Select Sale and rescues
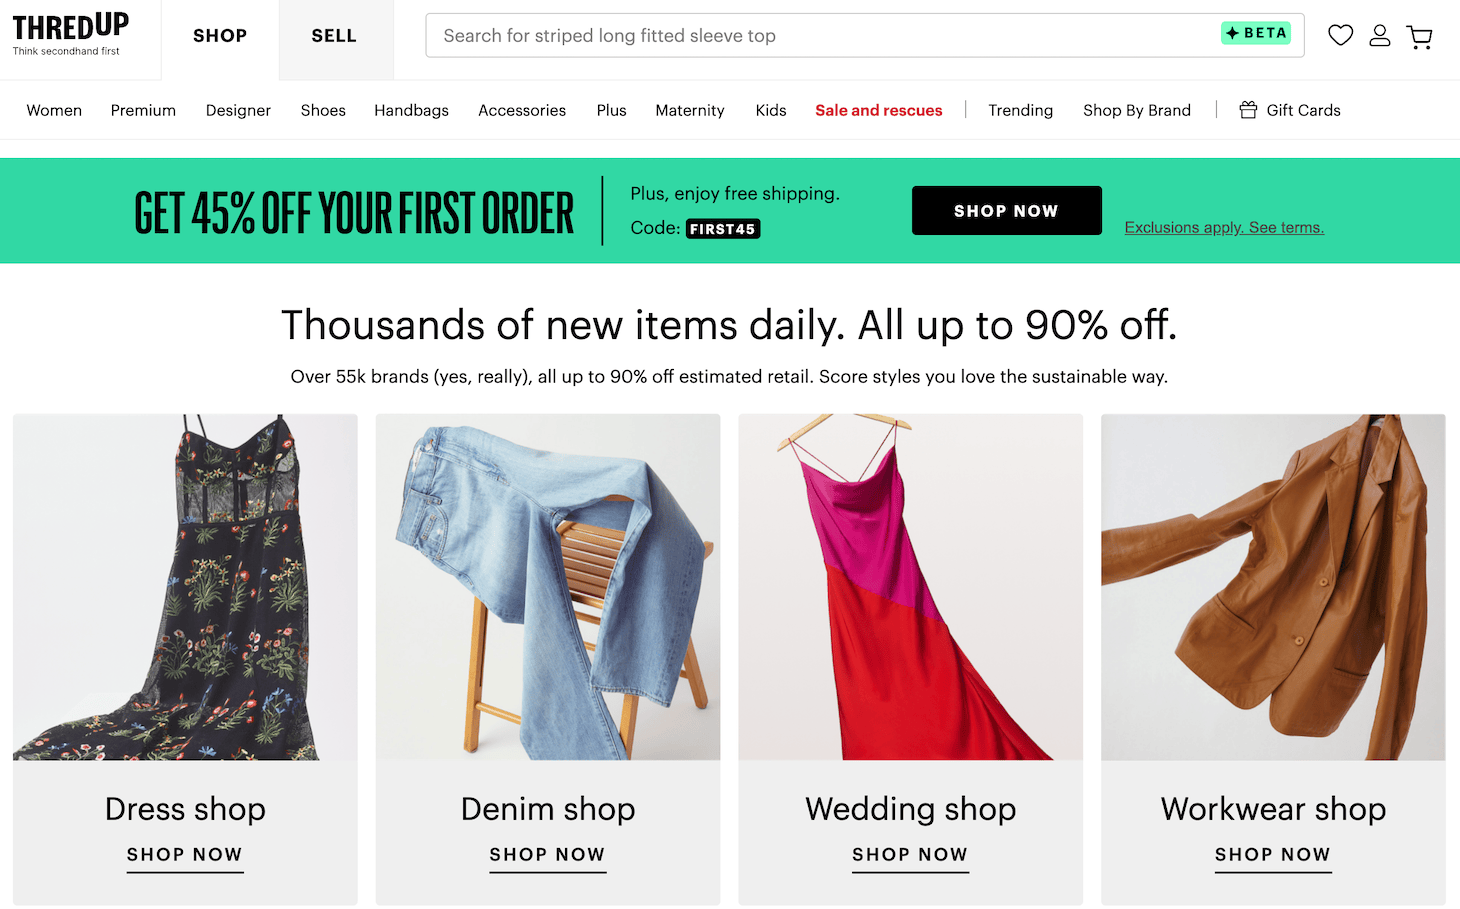The width and height of the screenshot is (1460, 909). 878,110
